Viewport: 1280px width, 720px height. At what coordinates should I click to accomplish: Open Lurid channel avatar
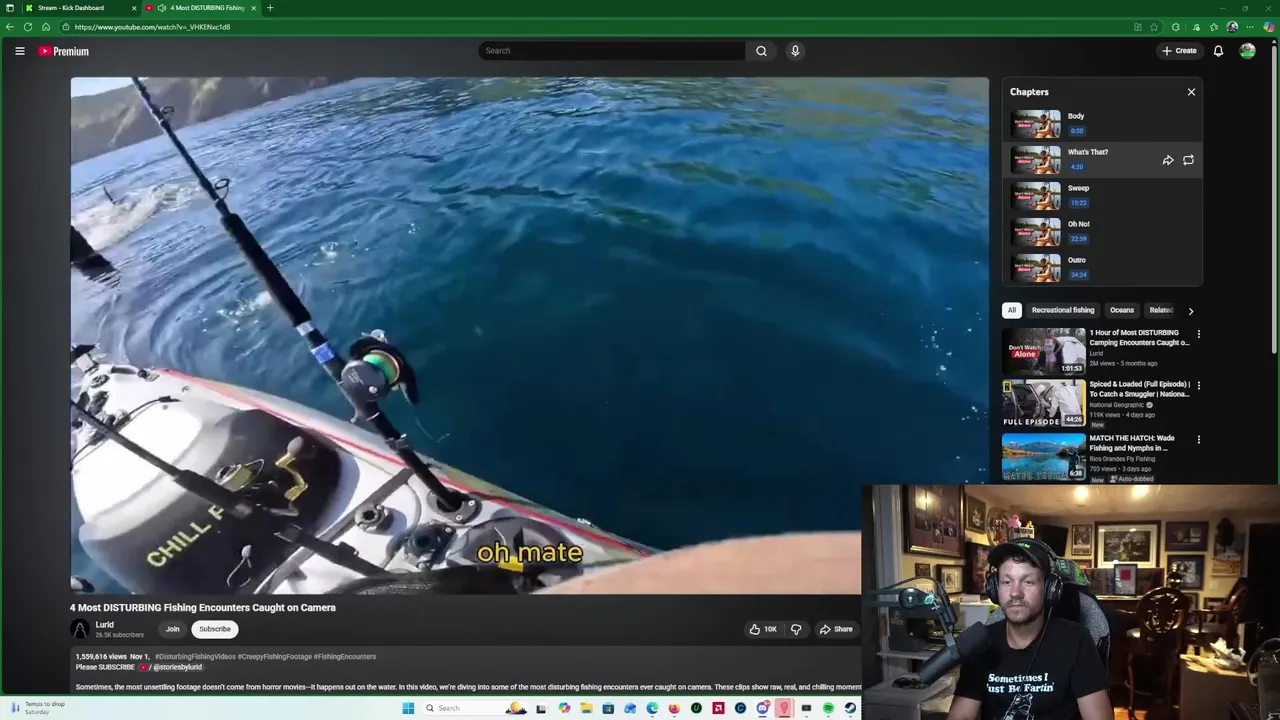click(x=80, y=629)
